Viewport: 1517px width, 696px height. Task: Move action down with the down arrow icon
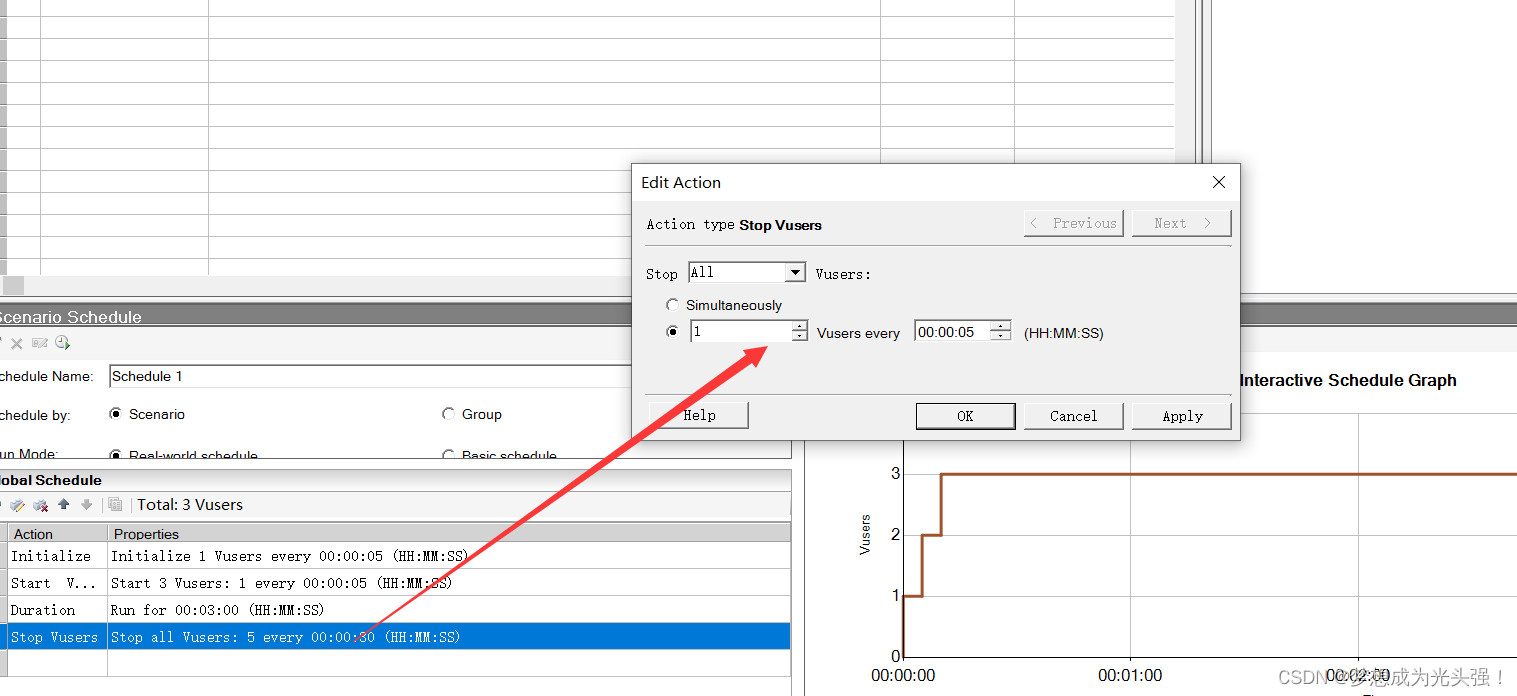[x=86, y=505]
